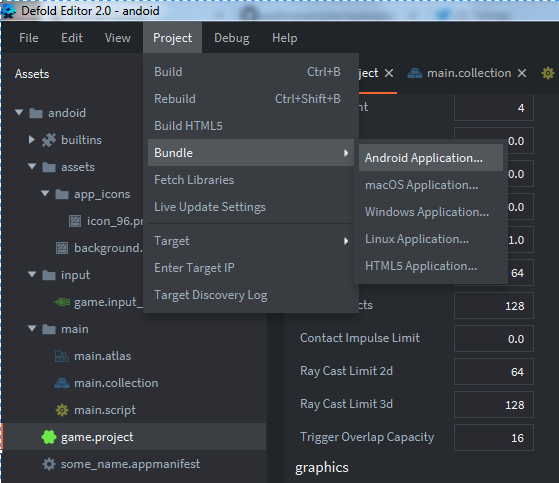Screen dimensions: 559x483
Task: Click the Defold logo in title bar
Action: click(x=9, y=10)
